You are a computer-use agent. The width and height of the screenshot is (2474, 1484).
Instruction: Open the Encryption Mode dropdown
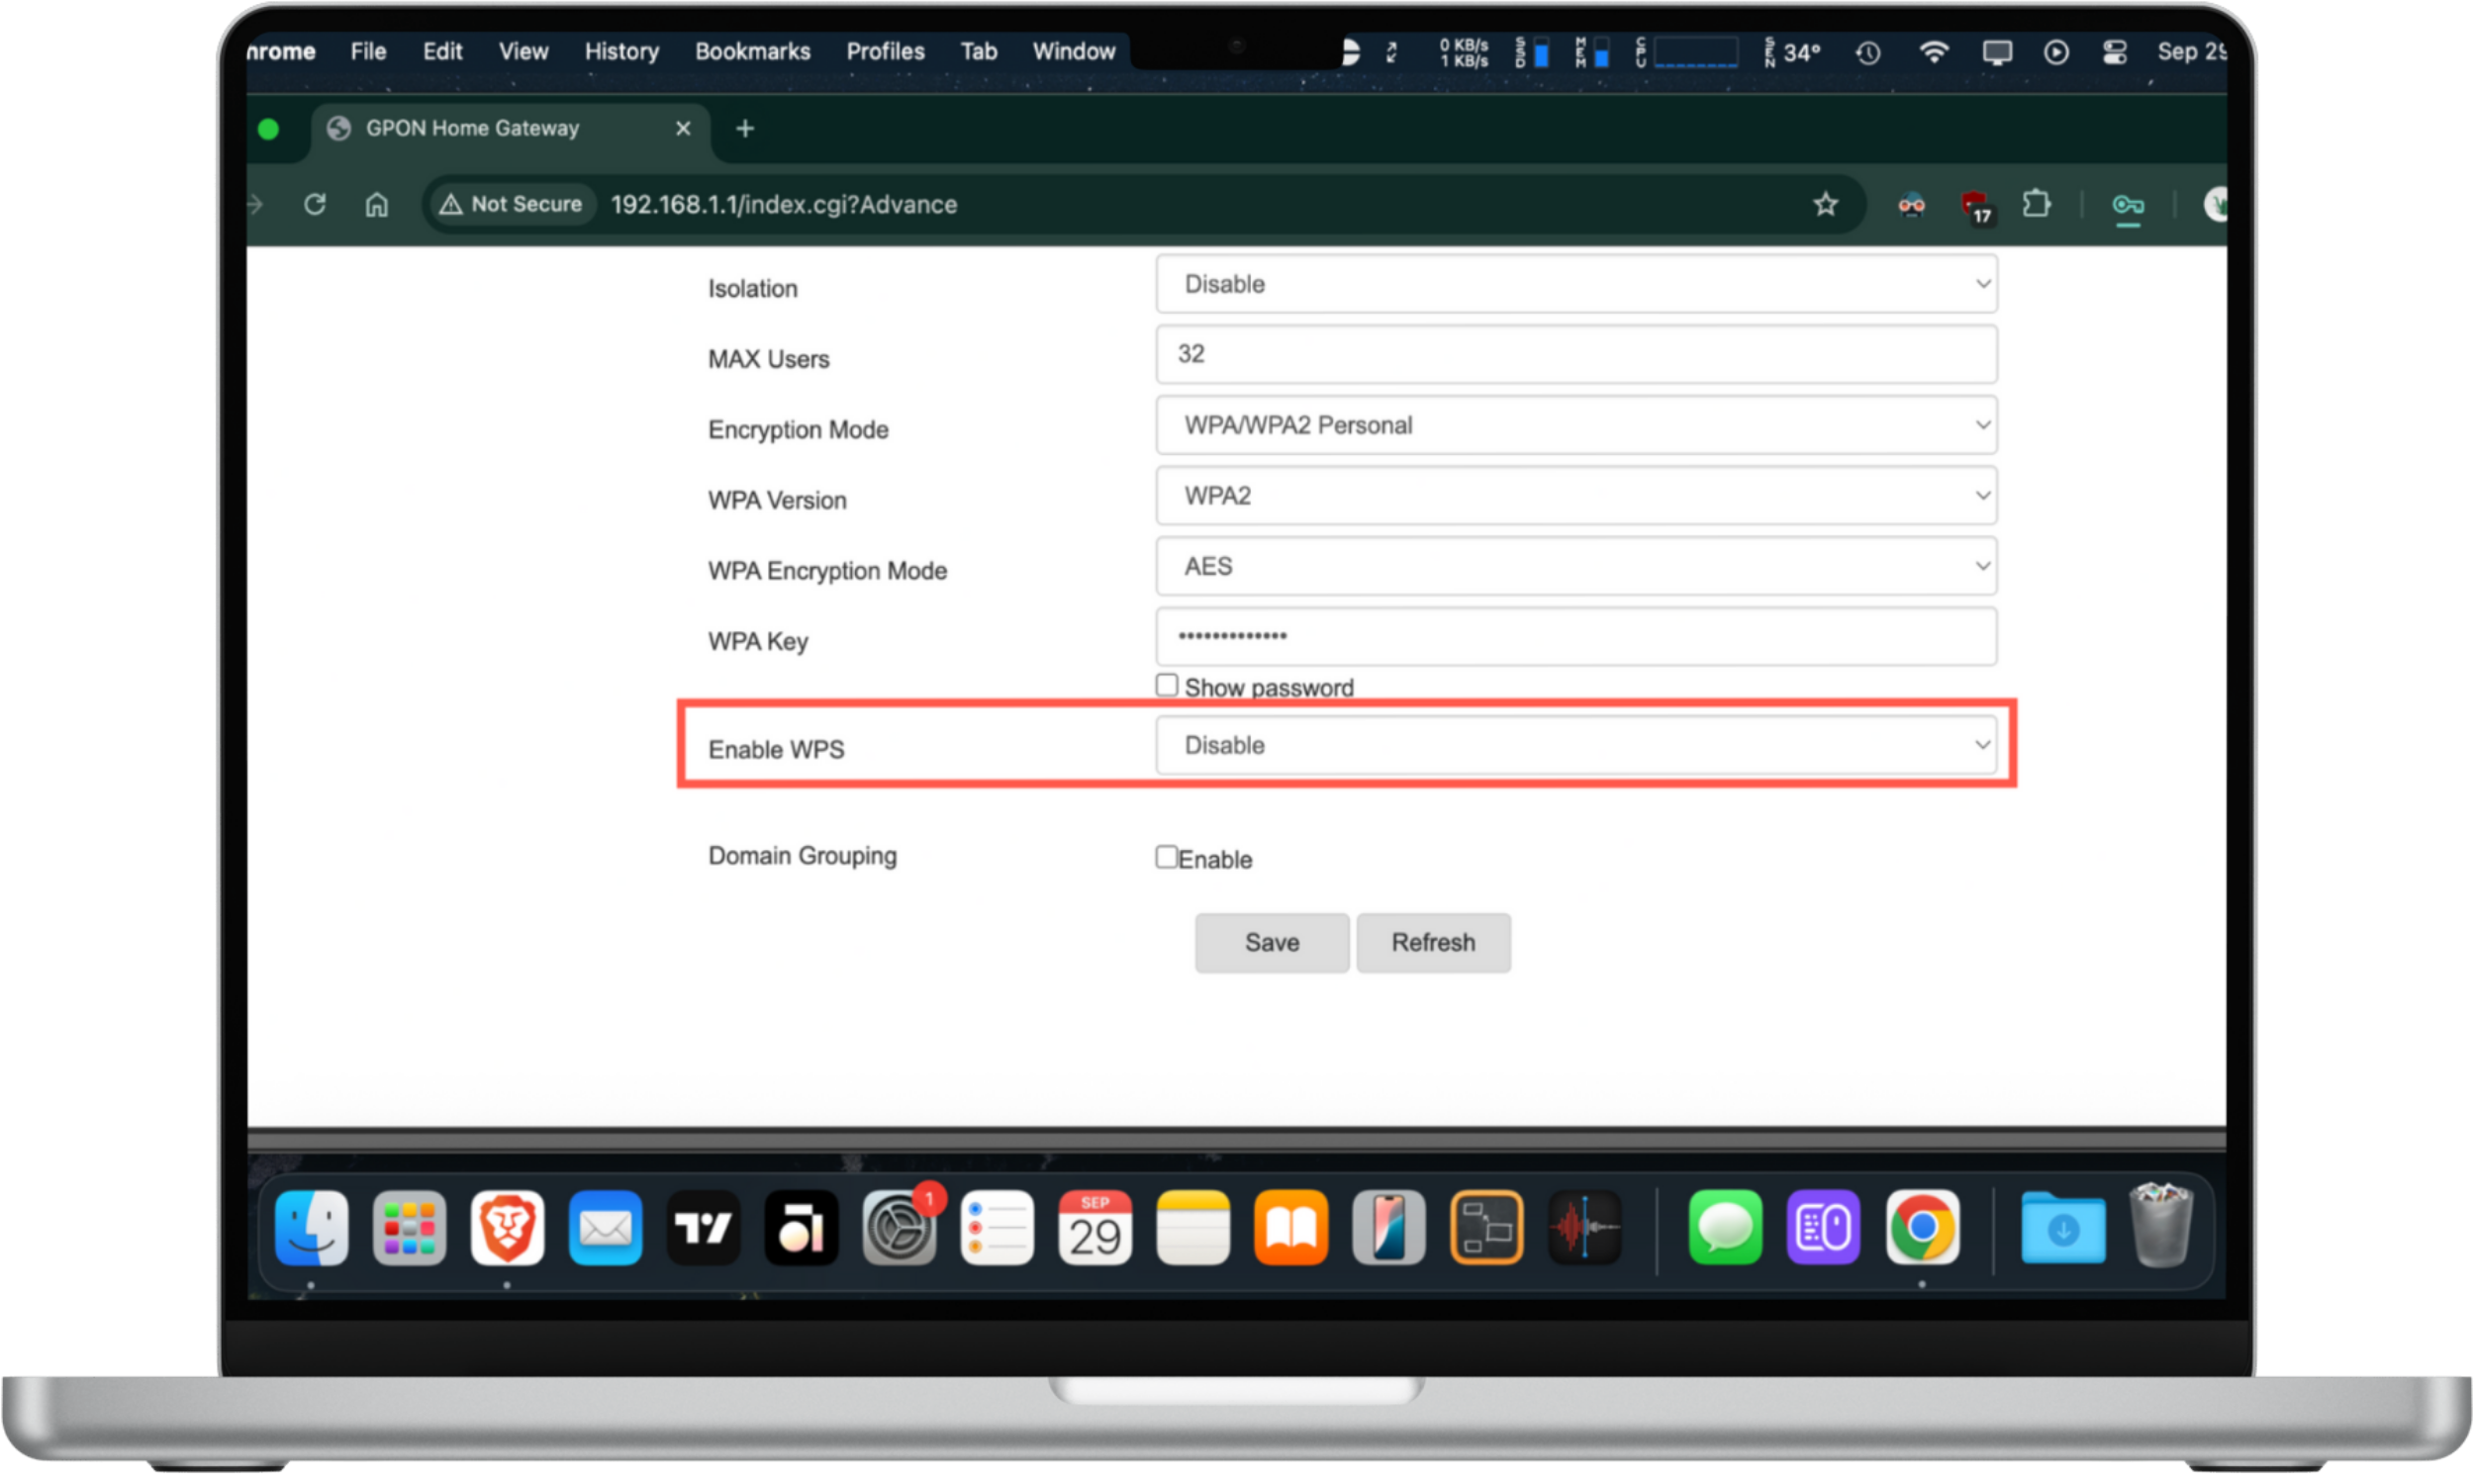[1576, 425]
